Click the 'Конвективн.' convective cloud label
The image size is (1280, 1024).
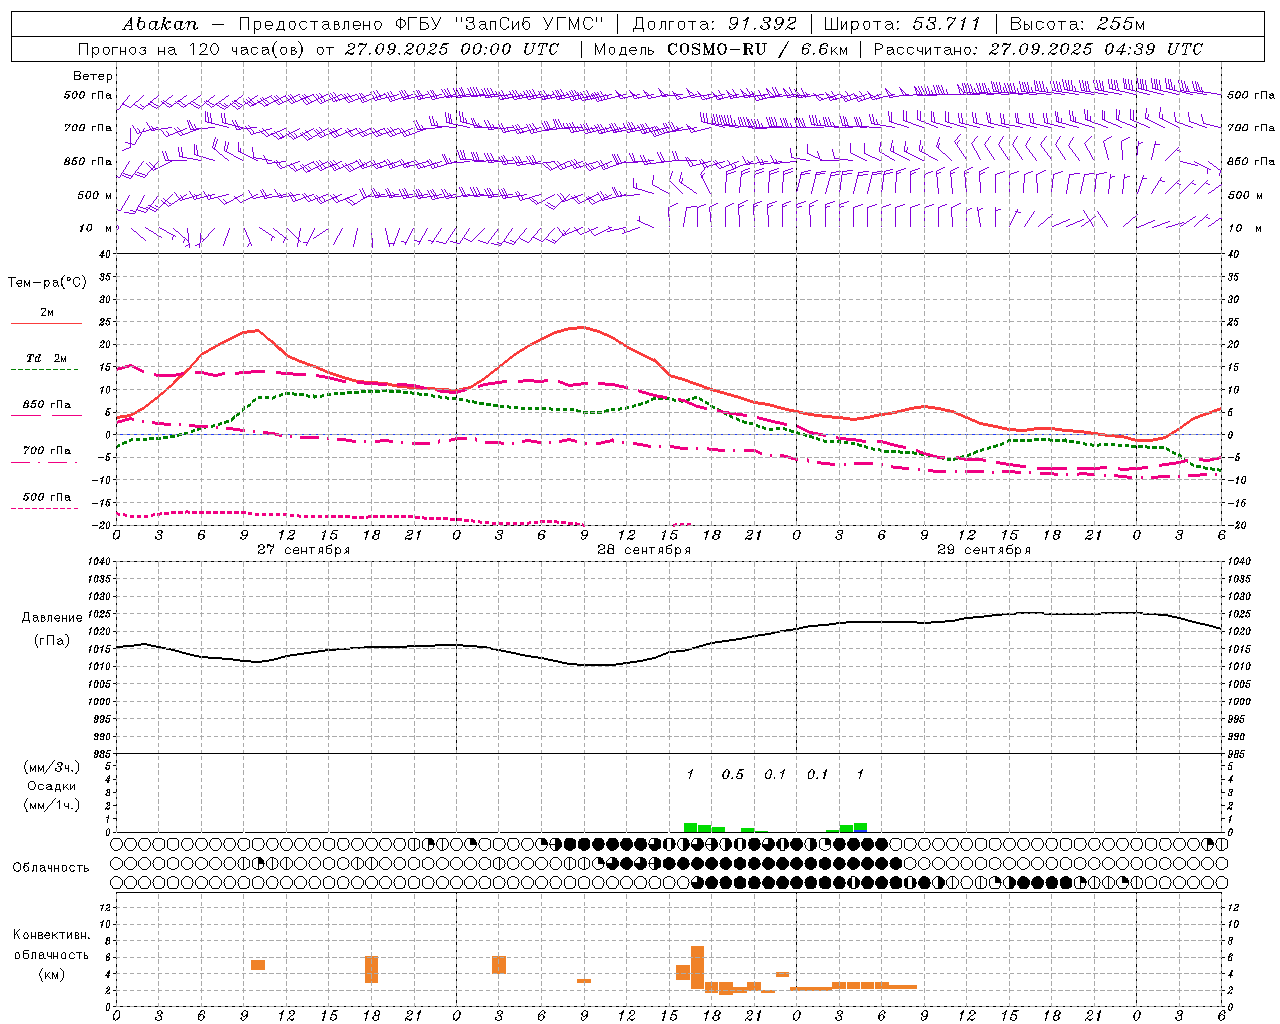pyautogui.click(x=51, y=935)
